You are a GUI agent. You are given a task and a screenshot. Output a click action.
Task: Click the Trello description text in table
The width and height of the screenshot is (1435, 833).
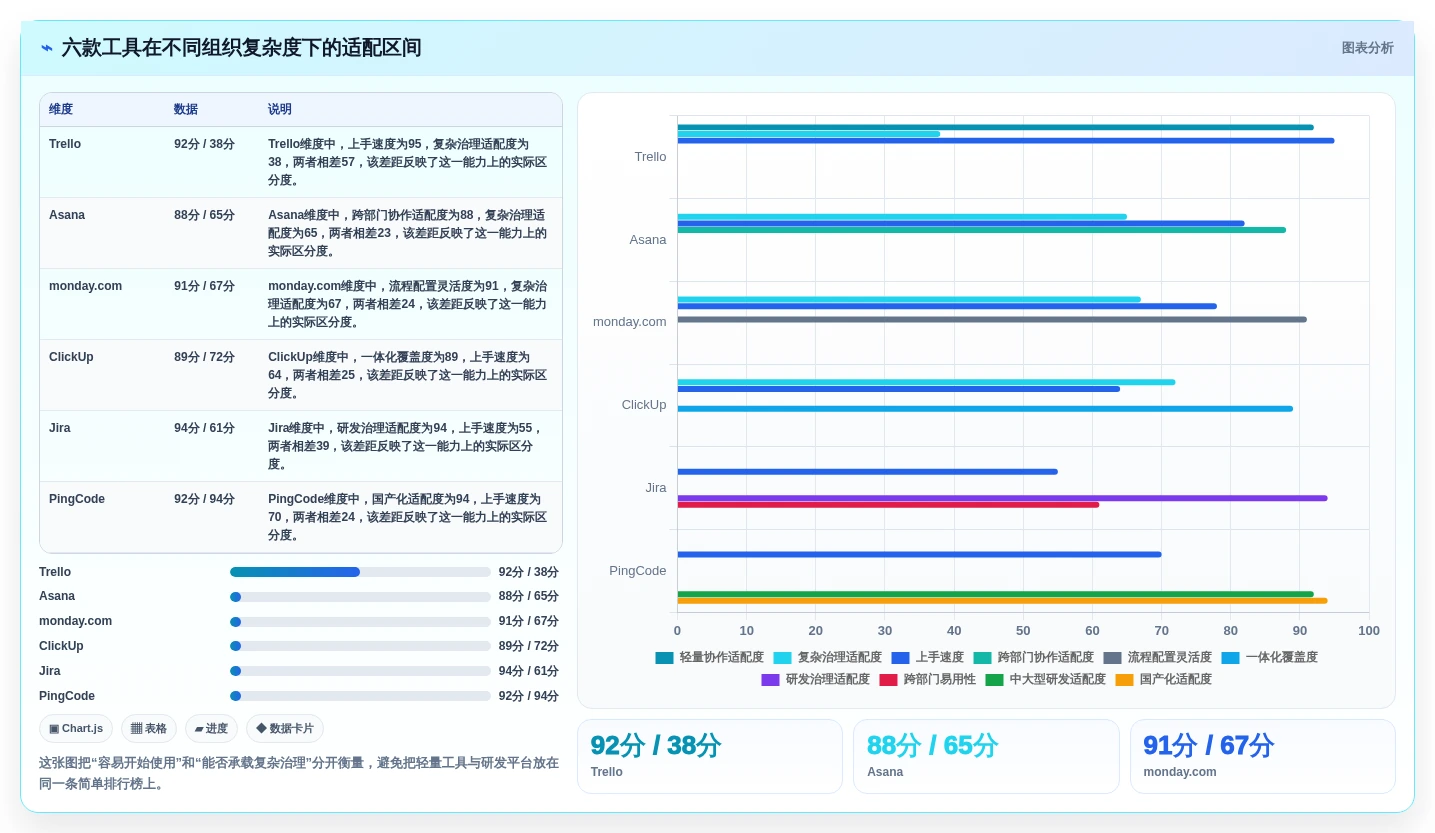click(408, 162)
